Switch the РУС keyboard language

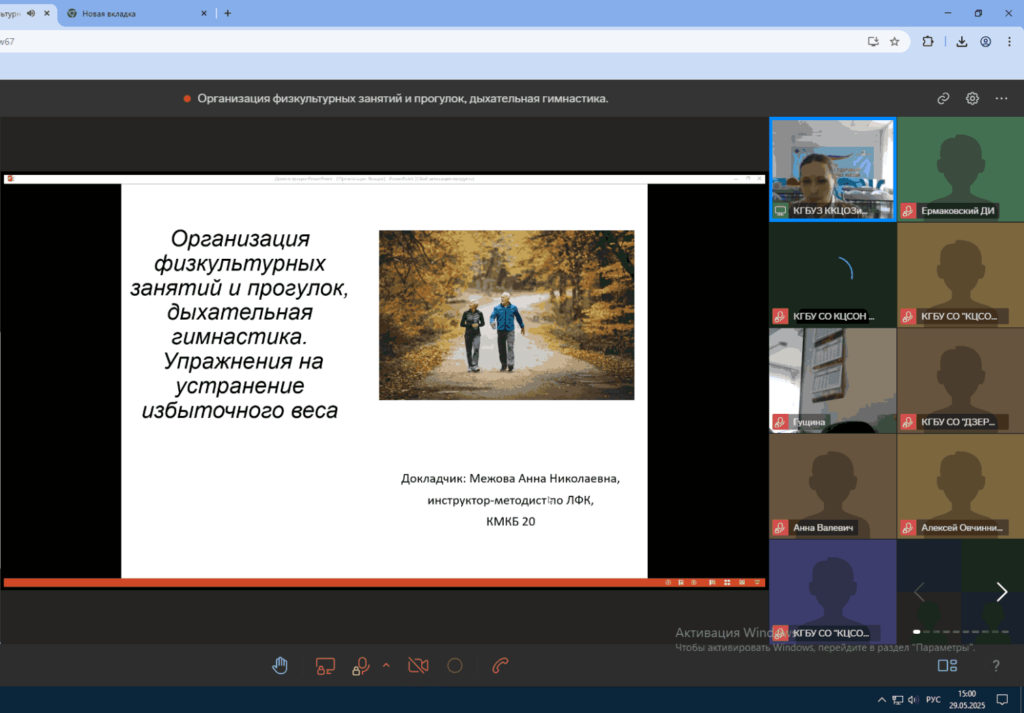(x=933, y=700)
